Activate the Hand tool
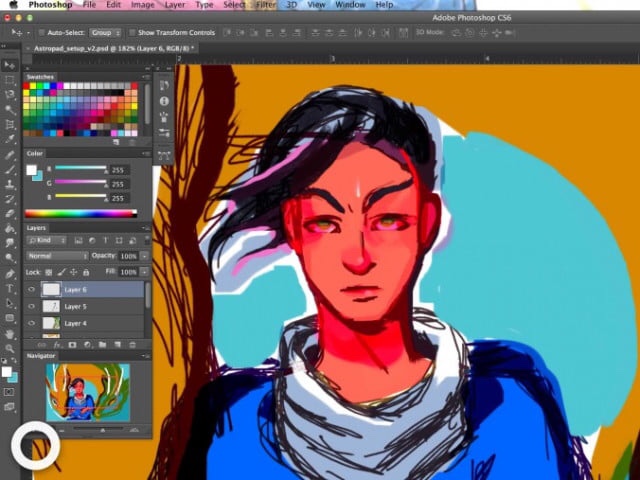 tap(9, 334)
